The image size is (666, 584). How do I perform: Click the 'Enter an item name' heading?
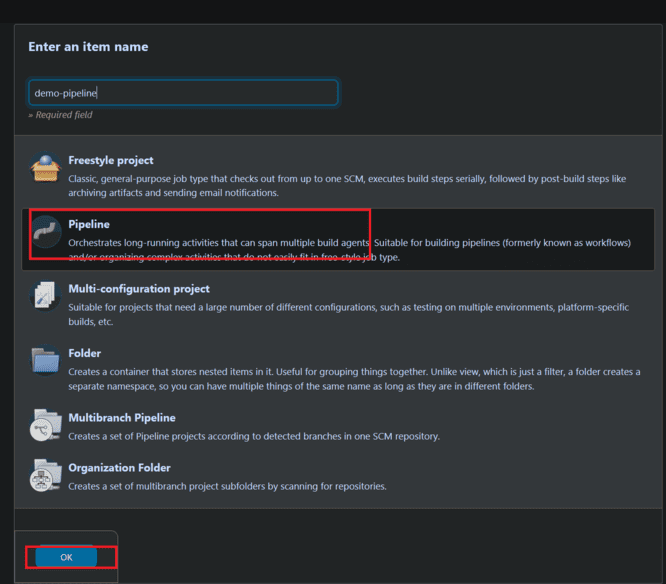(x=88, y=47)
